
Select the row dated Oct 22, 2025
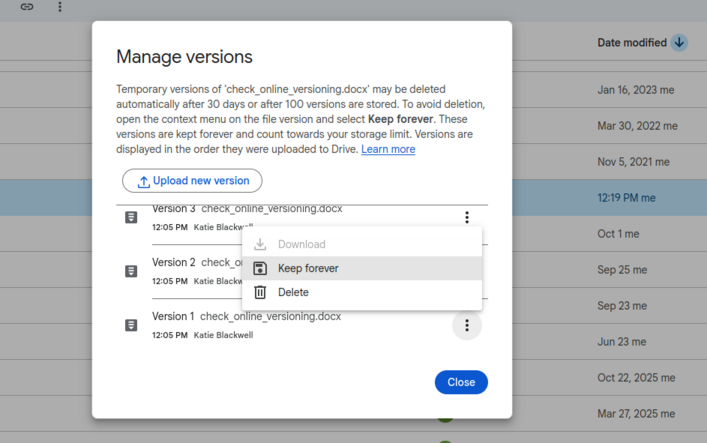point(636,378)
